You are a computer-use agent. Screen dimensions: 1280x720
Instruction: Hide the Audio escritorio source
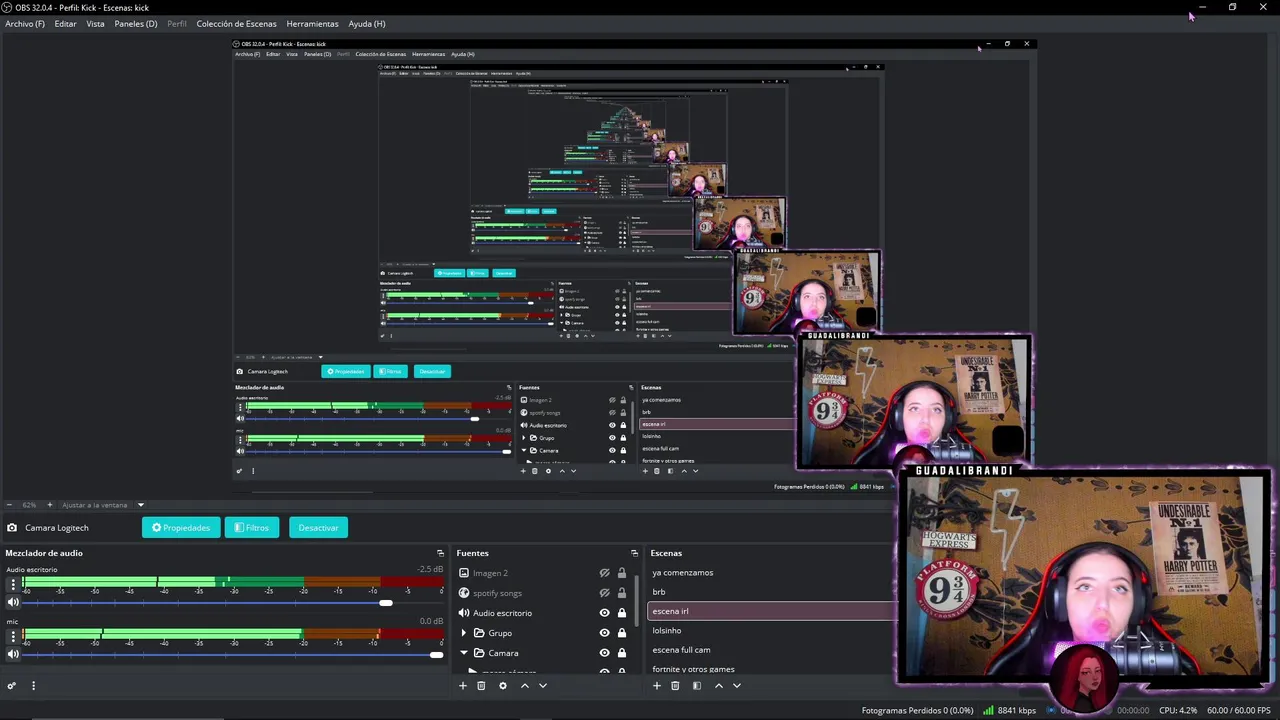[x=604, y=613]
